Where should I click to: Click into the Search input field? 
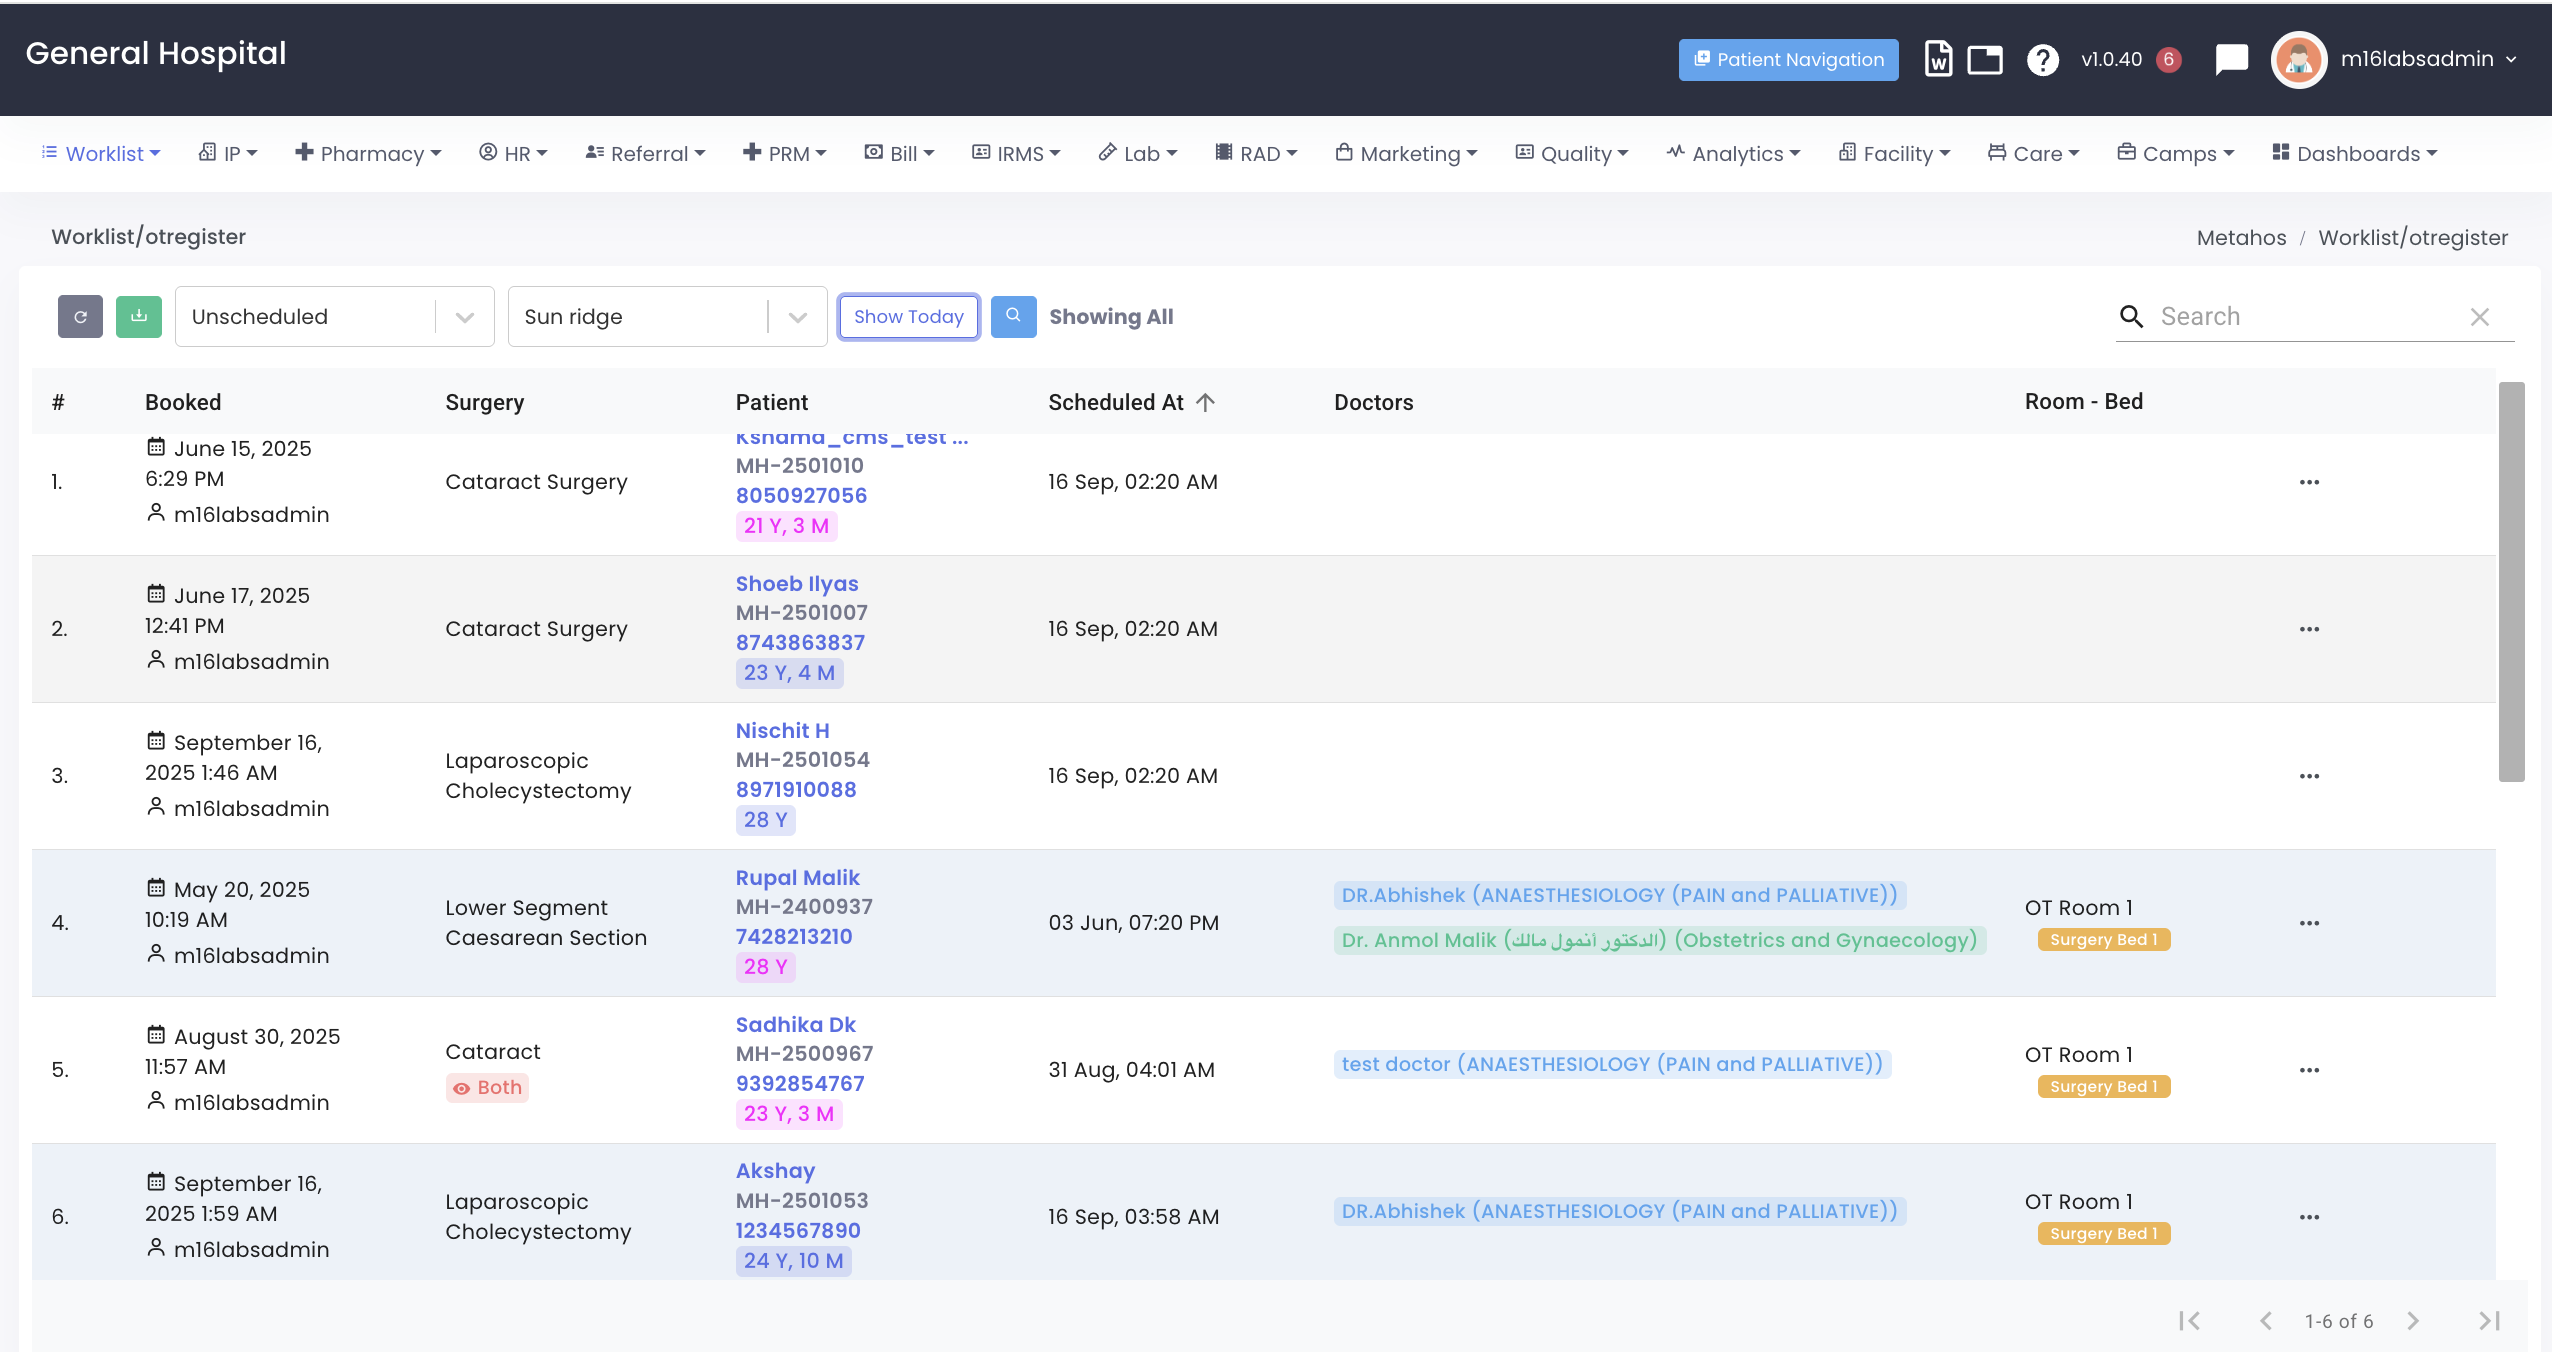pos(2300,317)
